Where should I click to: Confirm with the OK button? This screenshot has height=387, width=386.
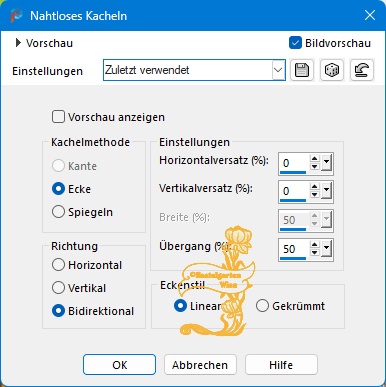(x=119, y=365)
